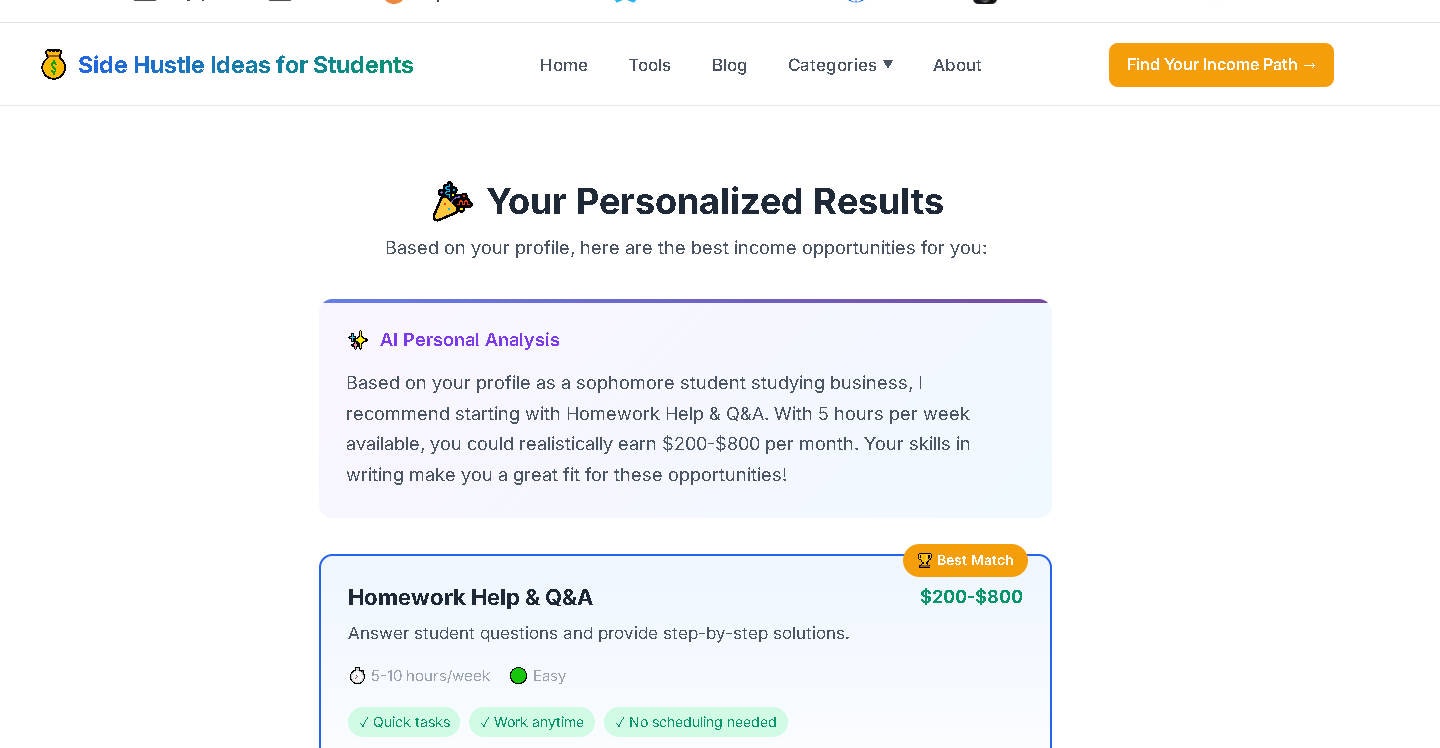Click the money bag site logo icon
Viewport: 1440px width, 748px height.
54,64
